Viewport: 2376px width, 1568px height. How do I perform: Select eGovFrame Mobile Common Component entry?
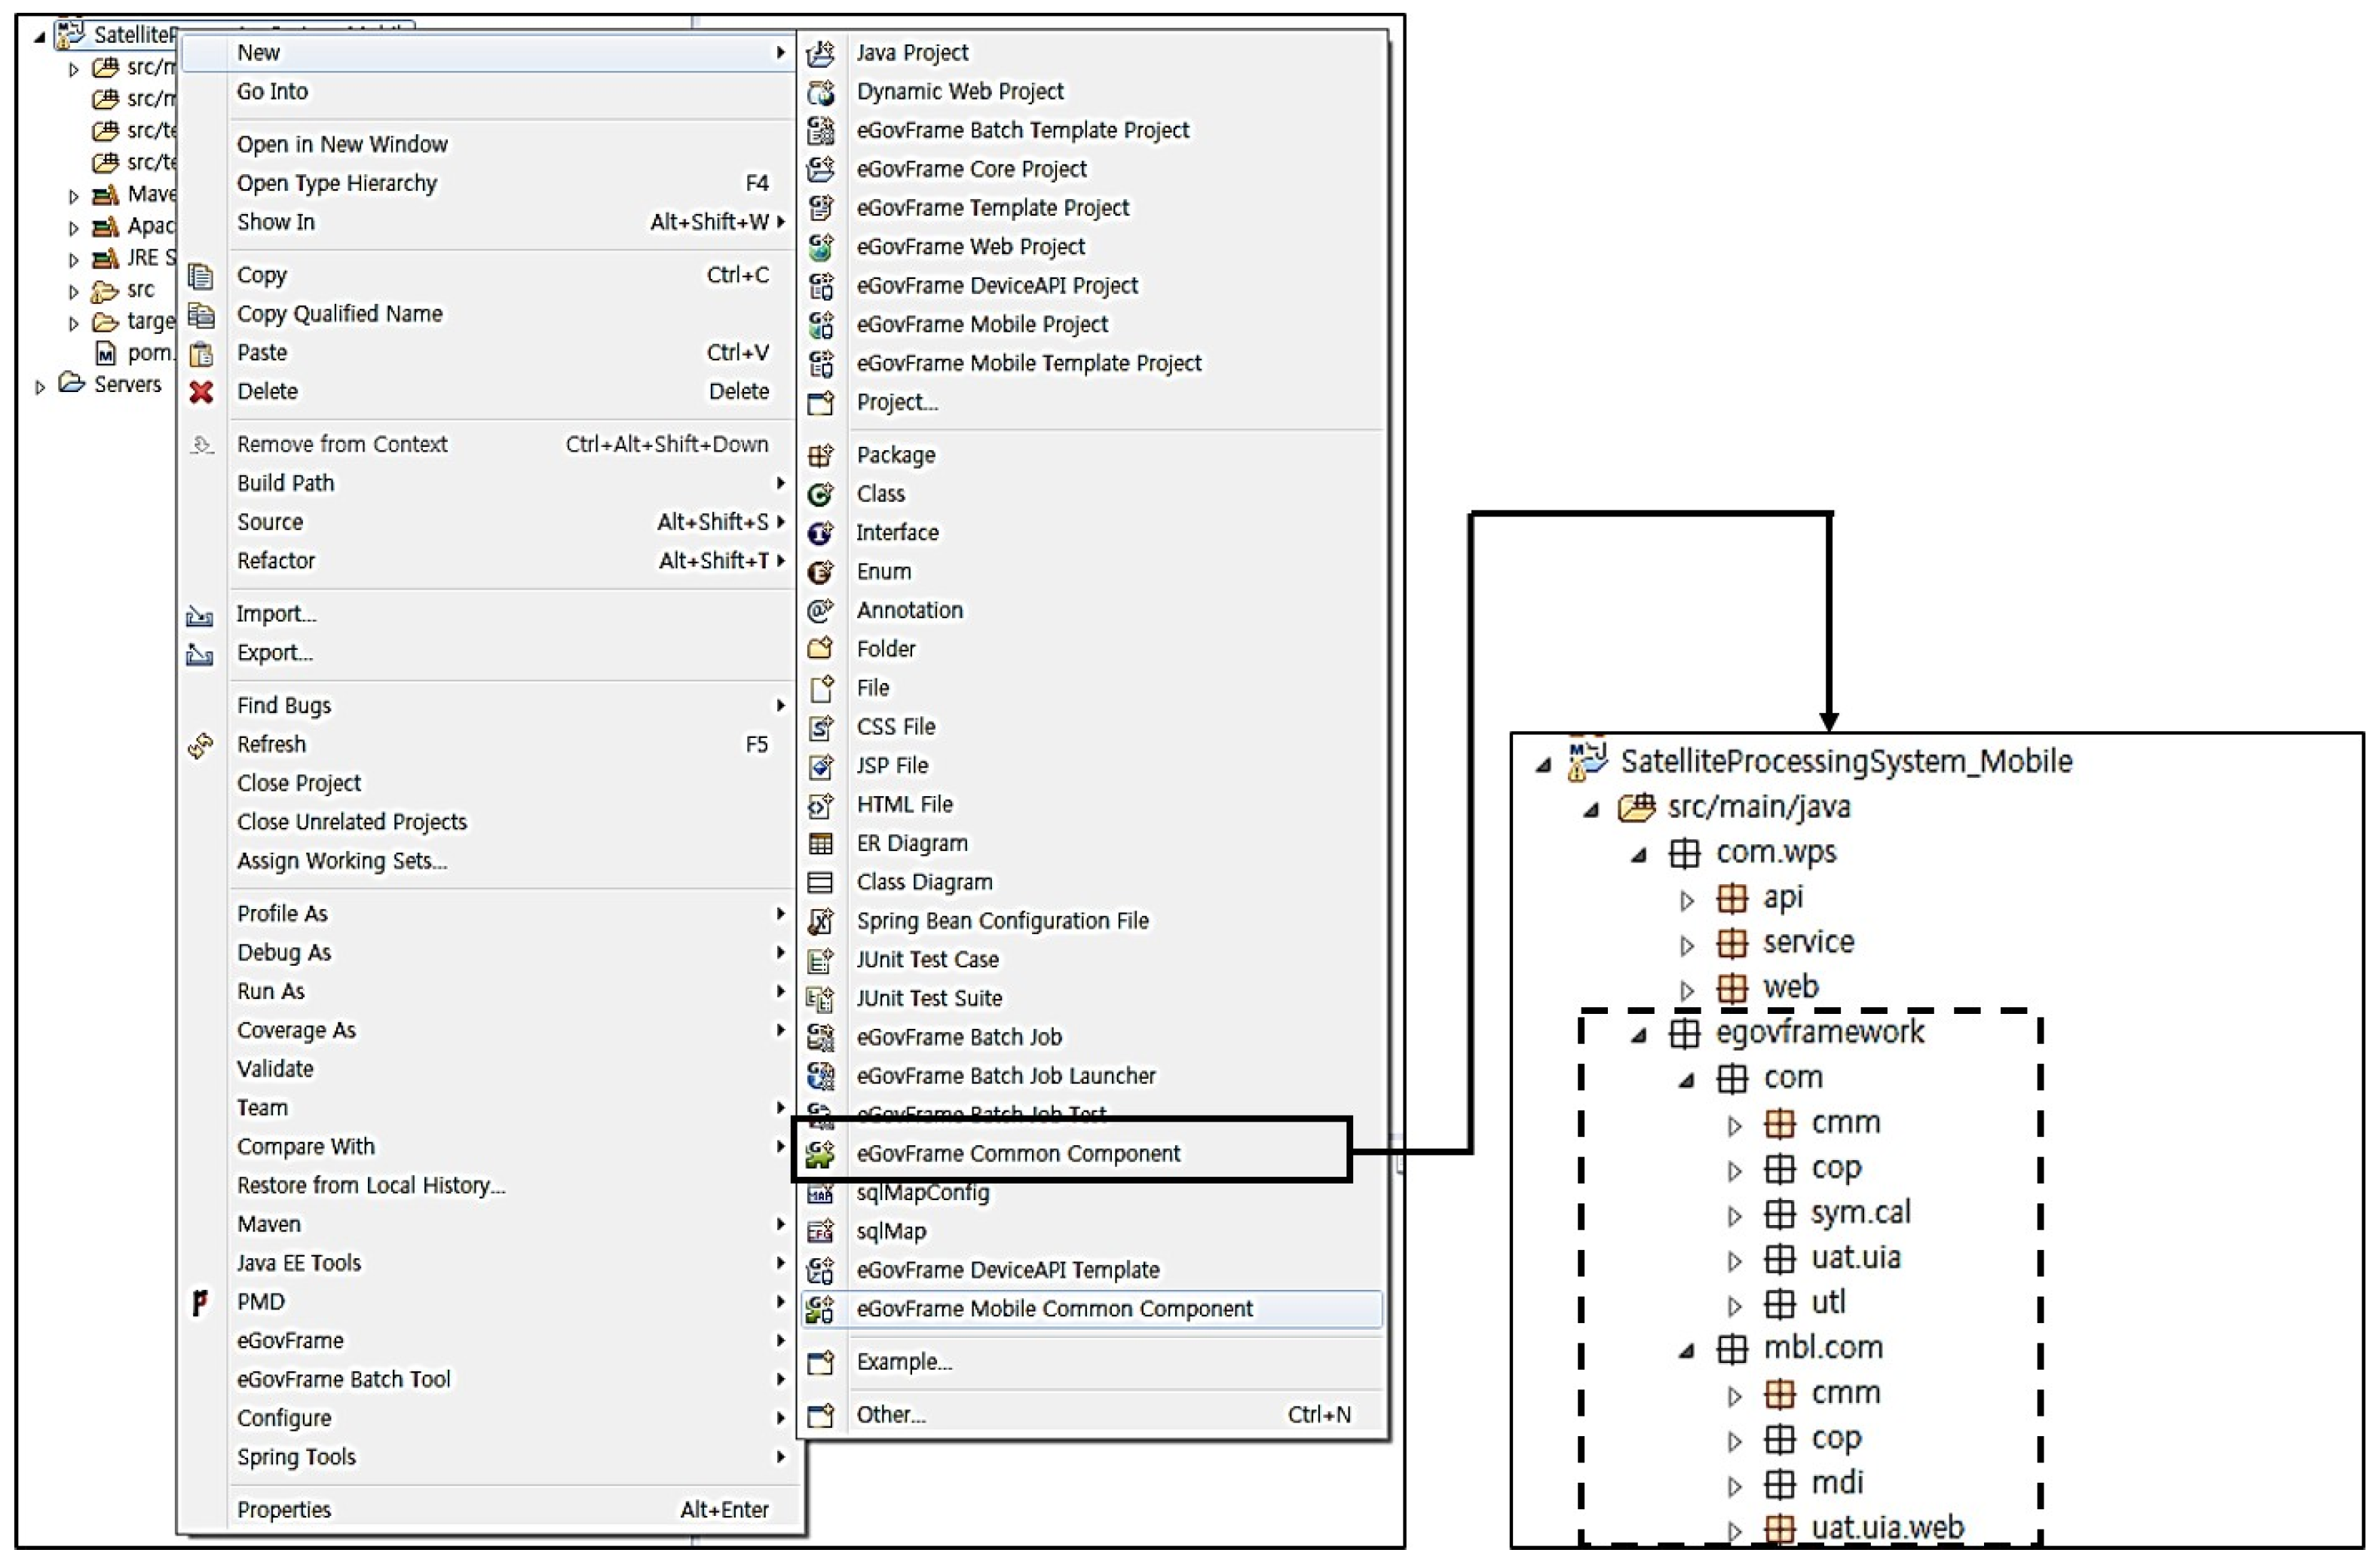click(x=1054, y=1309)
